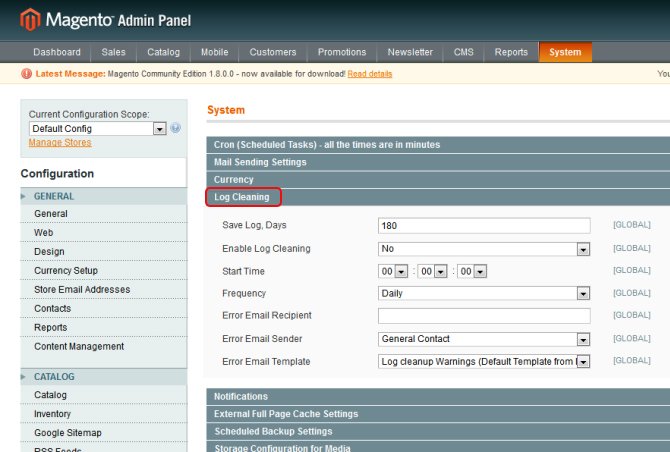Image resolution: width=670 pixels, height=452 pixels.
Task: Click the Save Log, Days input field
Action: tap(484, 226)
